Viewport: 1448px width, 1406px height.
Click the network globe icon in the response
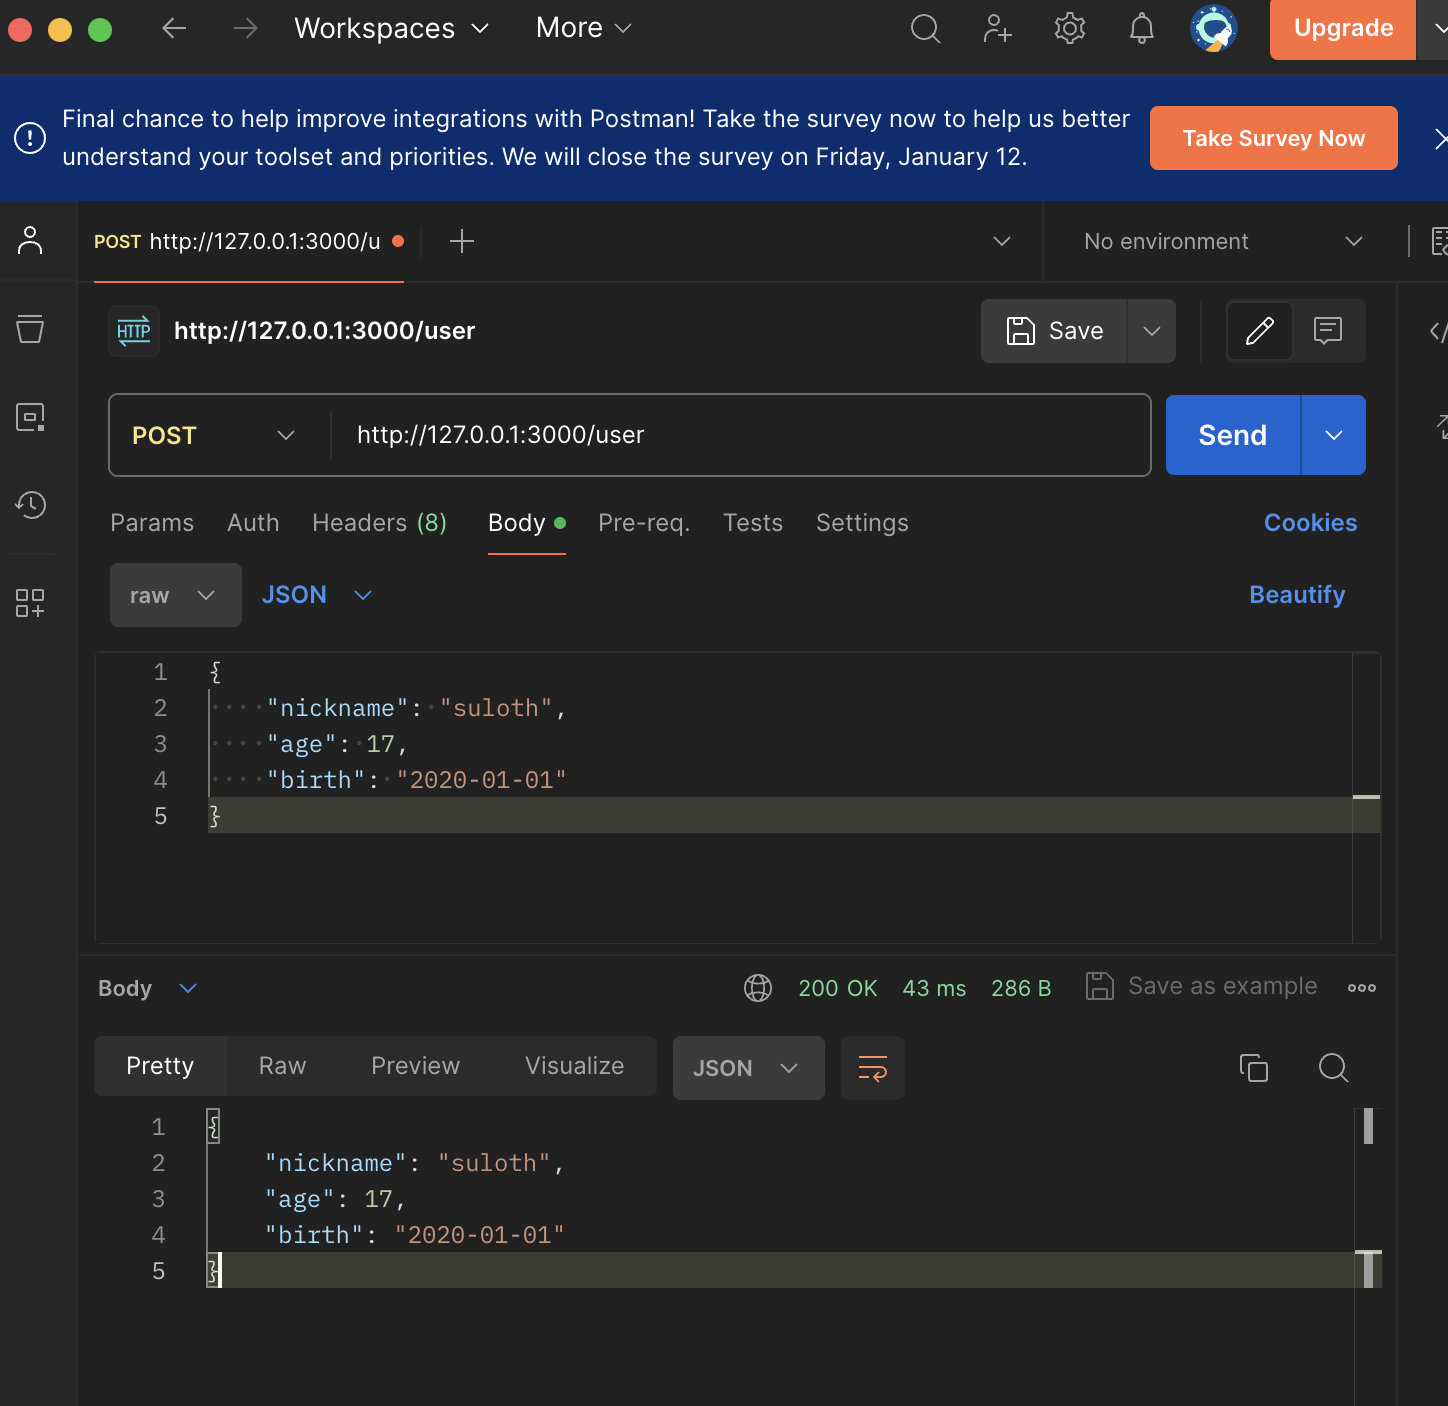758,988
